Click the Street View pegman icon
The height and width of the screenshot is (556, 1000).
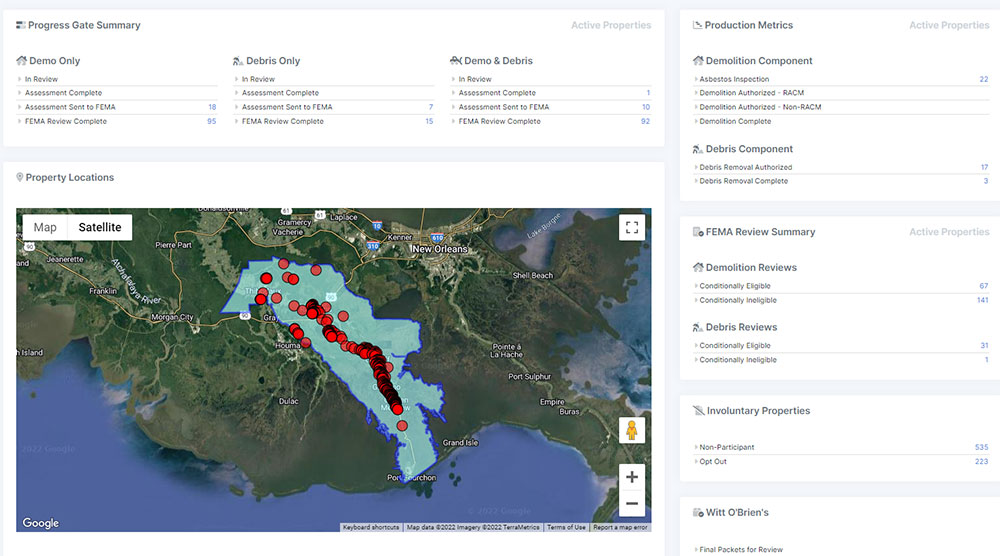[x=631, y=430]
